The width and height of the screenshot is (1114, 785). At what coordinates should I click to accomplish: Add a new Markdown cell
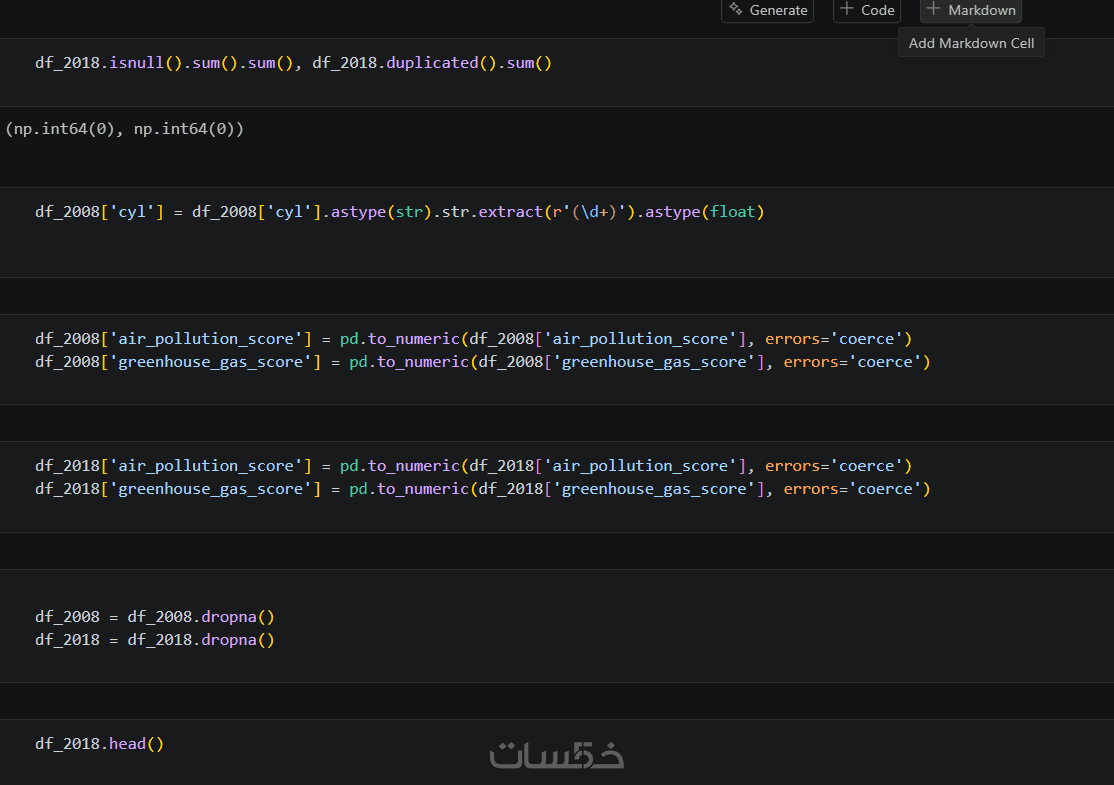click(x=970, y=11)
